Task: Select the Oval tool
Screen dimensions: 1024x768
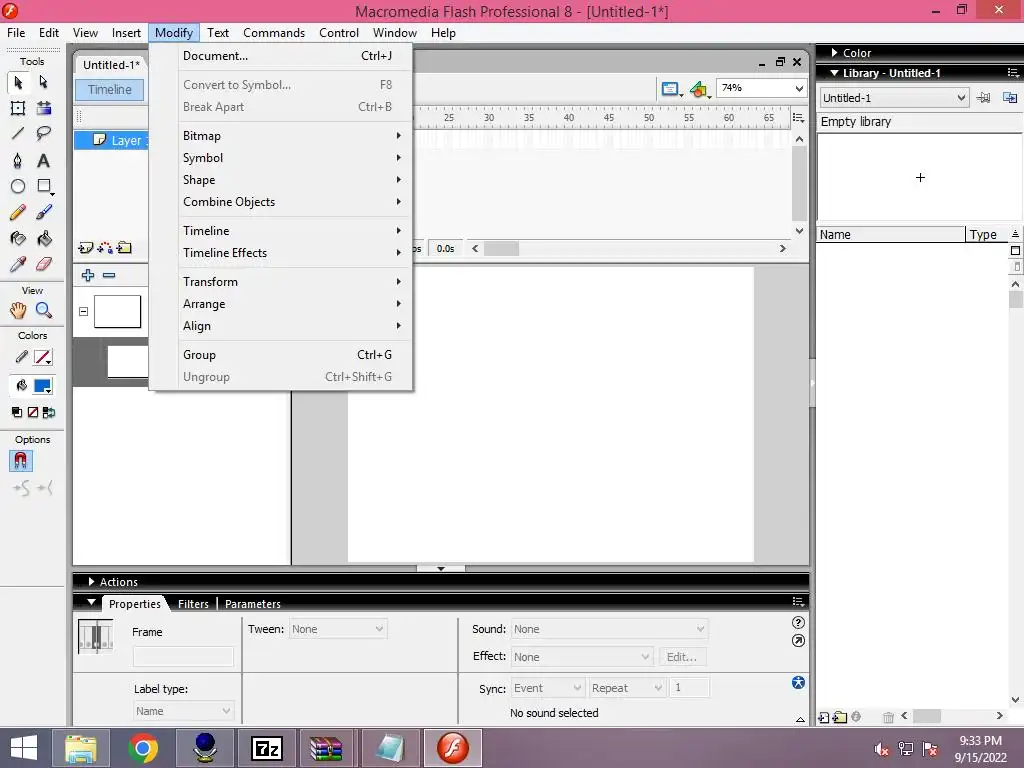Action: tap(18, 187)
